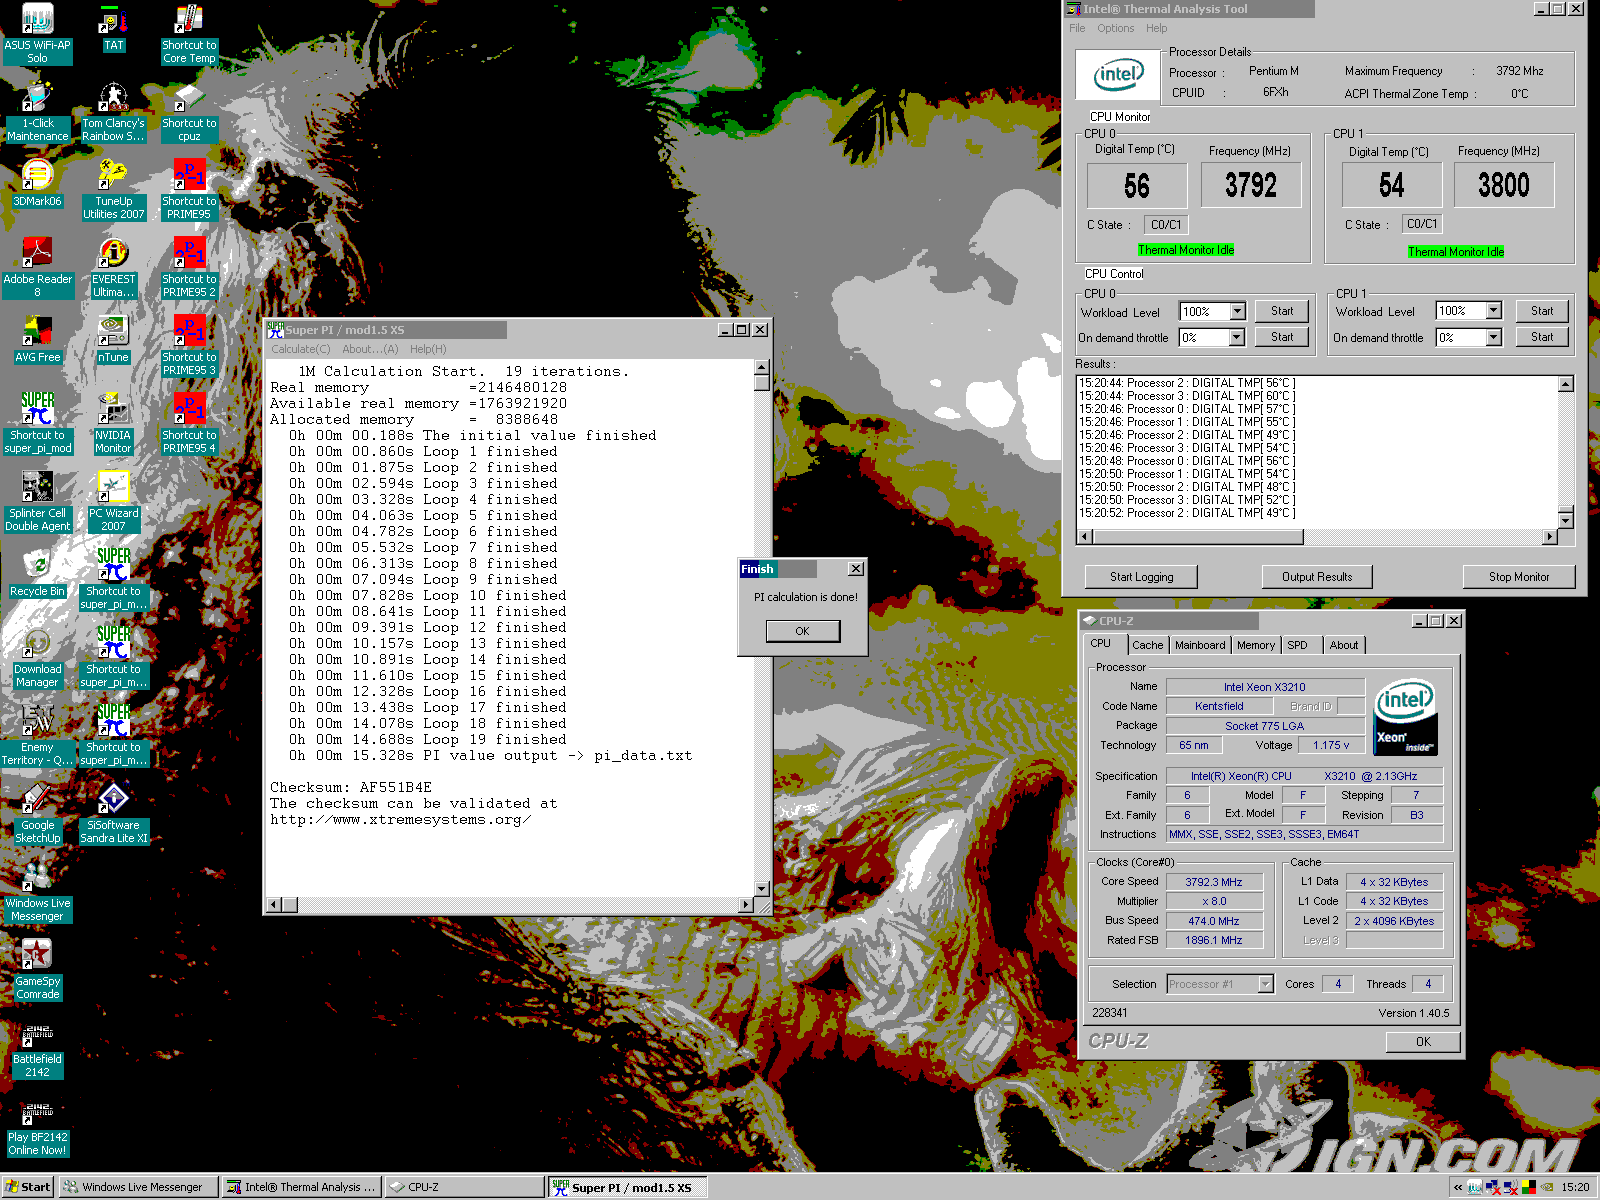Open Shortcut to PRIME95 icon

(x=189, y=190)
